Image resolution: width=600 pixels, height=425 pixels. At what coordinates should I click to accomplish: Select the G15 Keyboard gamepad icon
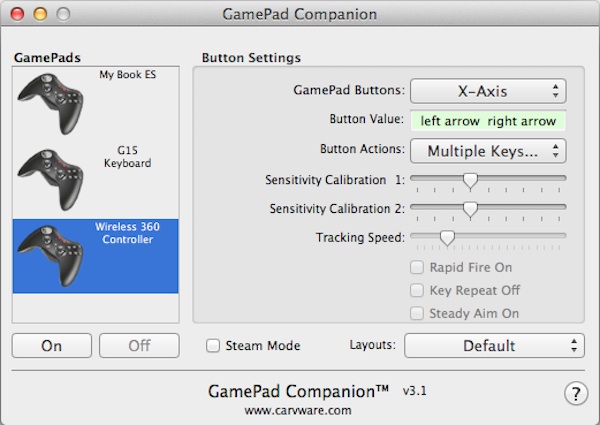click(50, 180)
